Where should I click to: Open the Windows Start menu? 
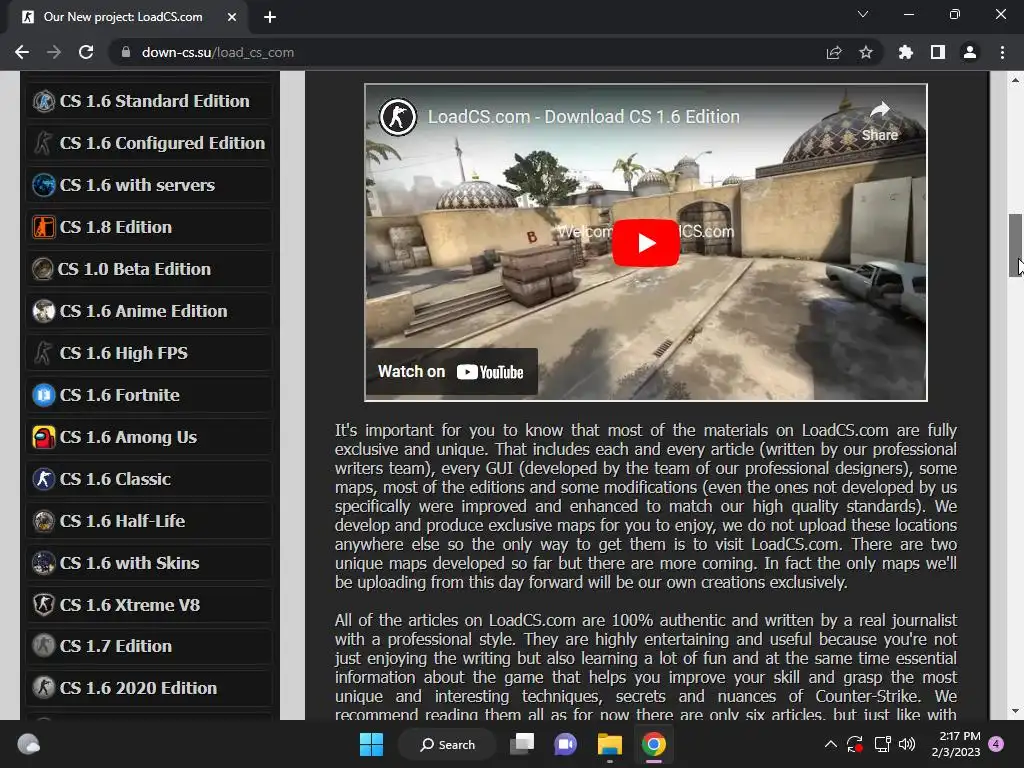point(372,744)
